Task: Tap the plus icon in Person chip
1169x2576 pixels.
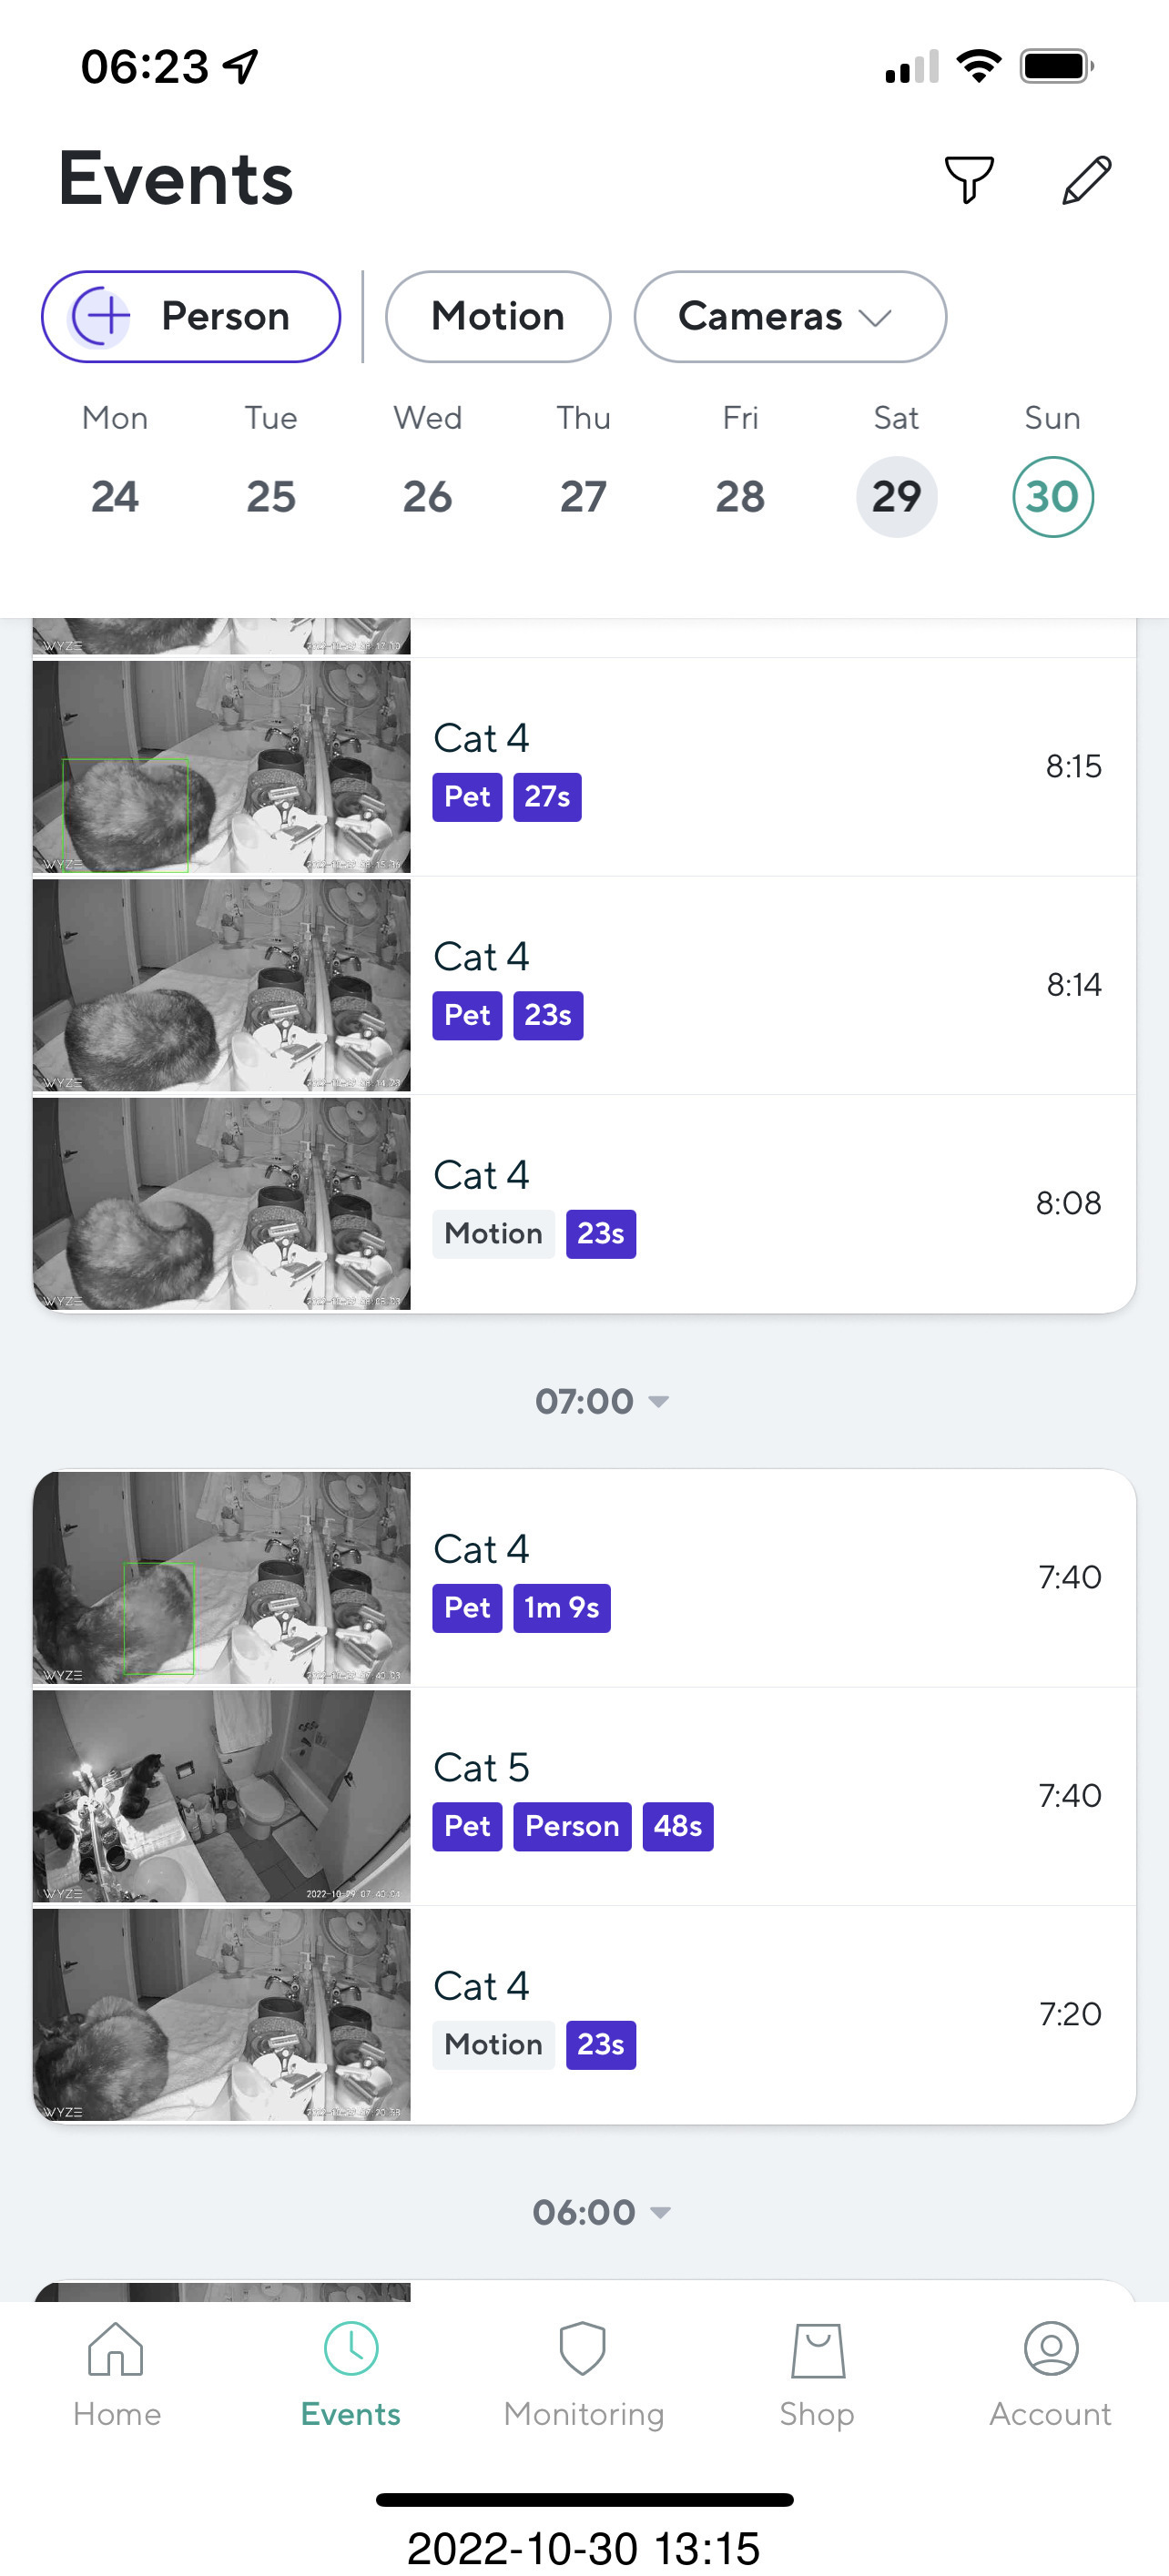Action: [x=102, y=317]
